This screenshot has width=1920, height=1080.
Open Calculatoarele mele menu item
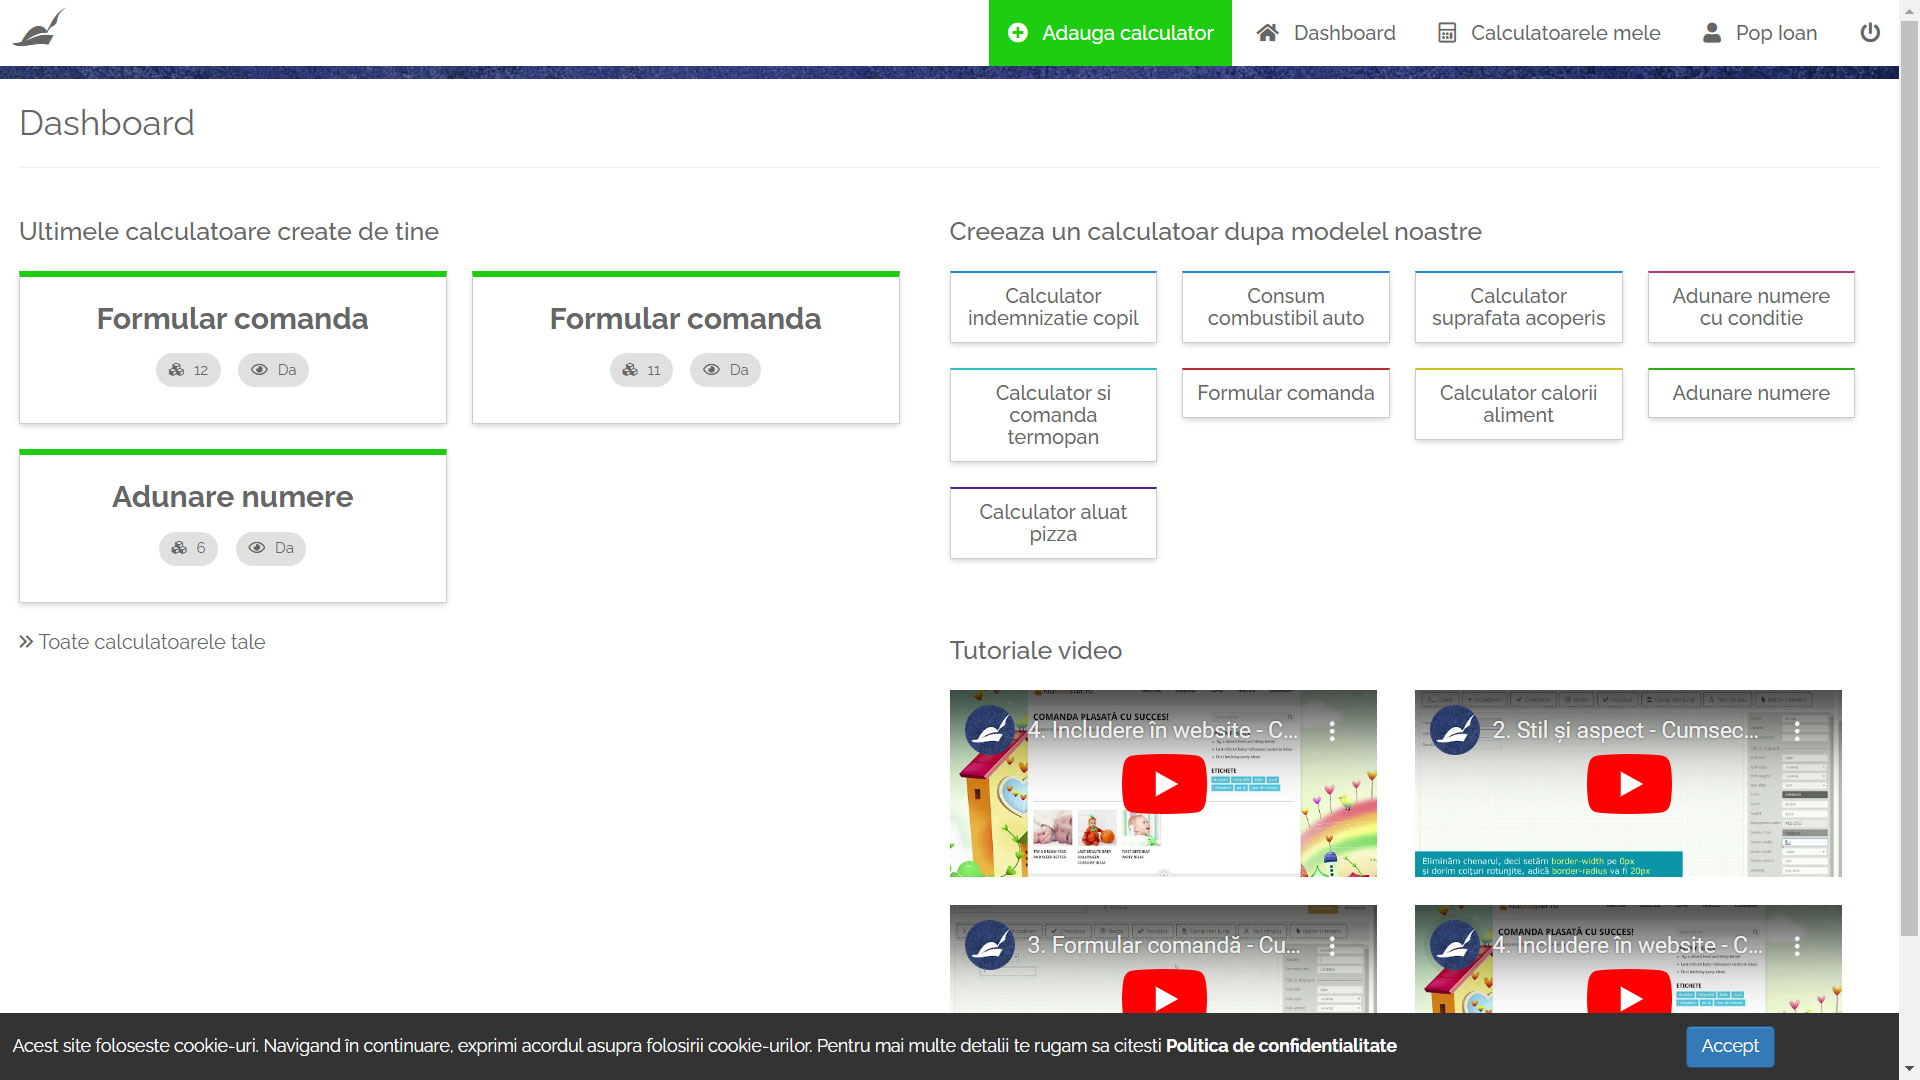click(1565, 33)
